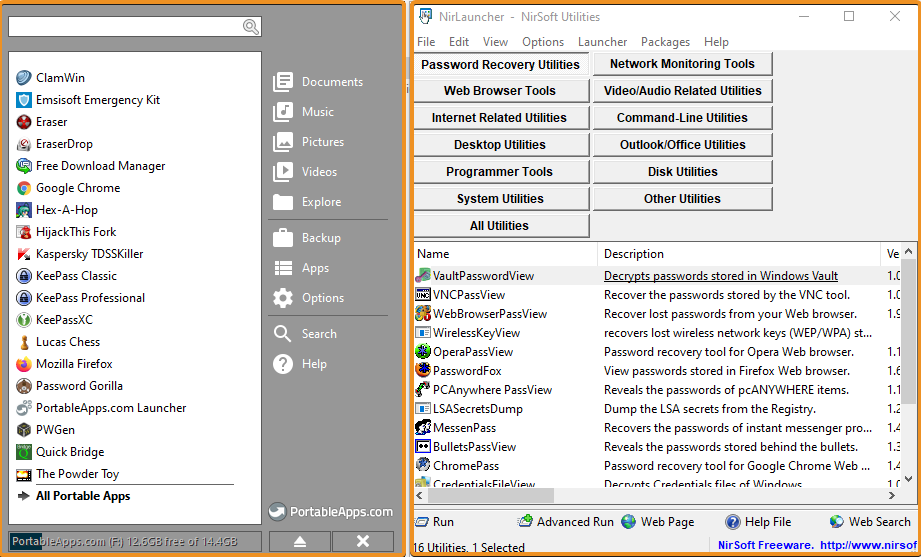This screenshot has width=921, height=557.
Task: Select WebBrowserPassView in the list
Action: tap(657, 314)
